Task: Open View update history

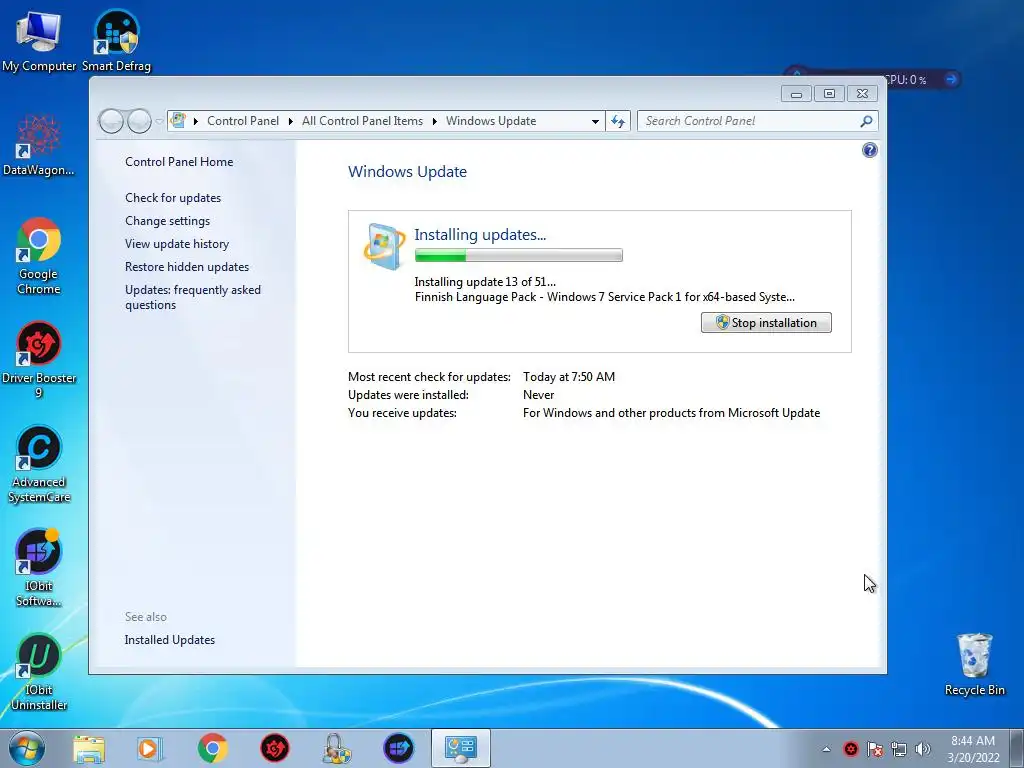Action: tap(177, 244)
